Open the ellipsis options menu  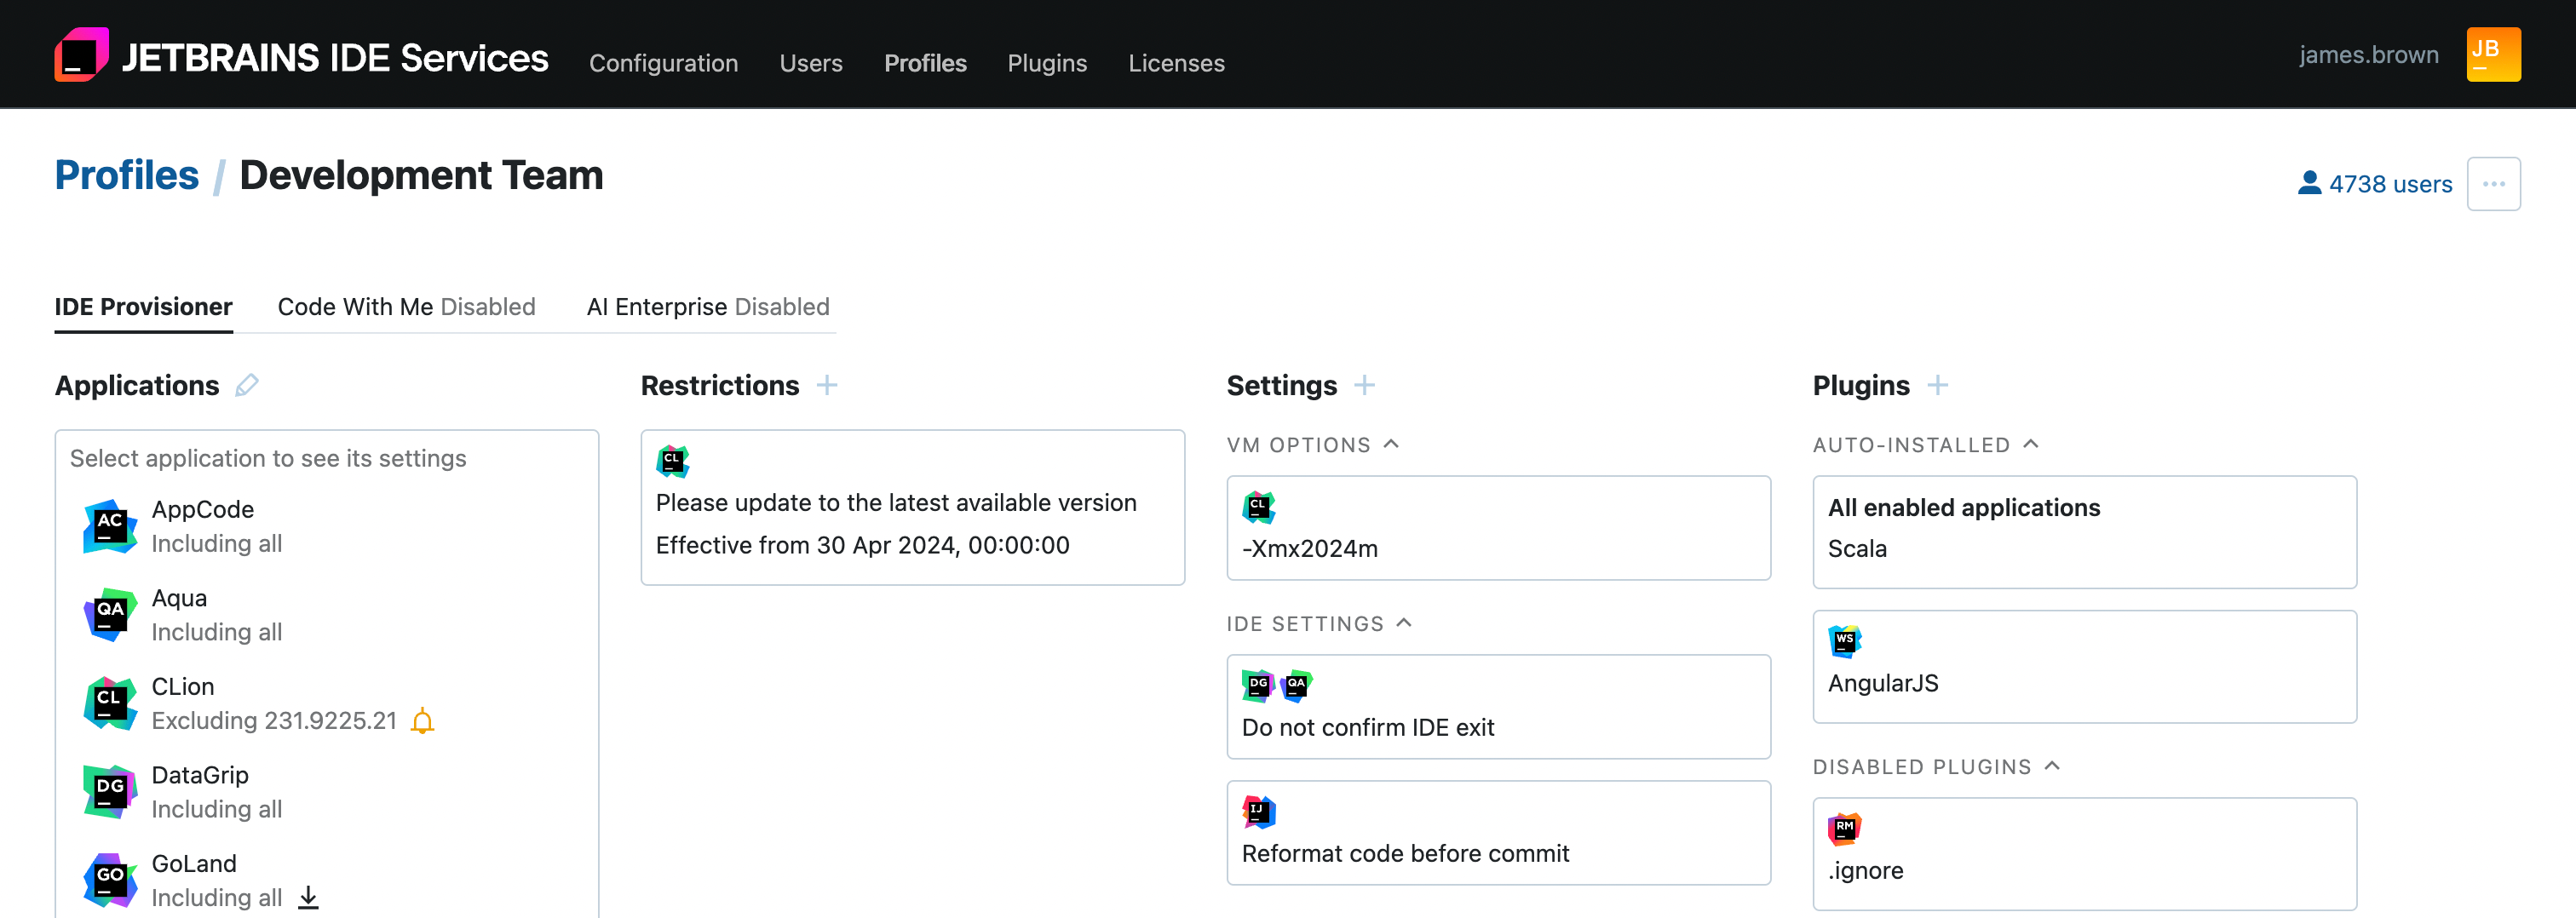tap(2494, 183)
